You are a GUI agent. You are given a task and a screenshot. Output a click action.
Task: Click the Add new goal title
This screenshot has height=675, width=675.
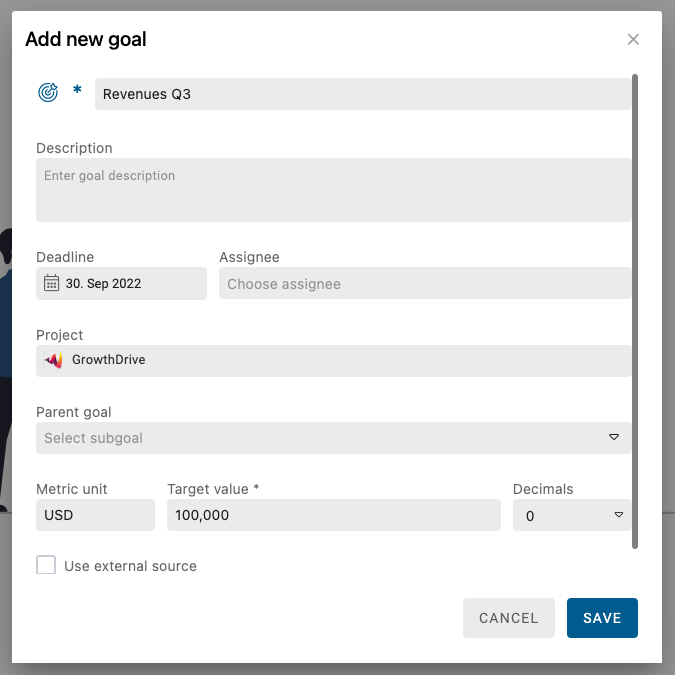[86, 40]
